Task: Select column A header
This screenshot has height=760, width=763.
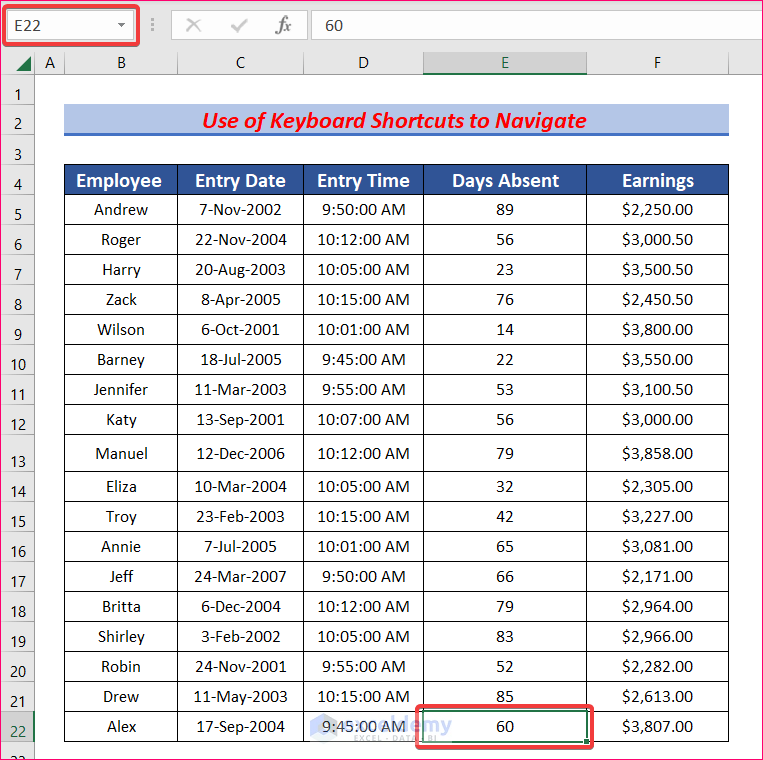Action: pos(50,63)
